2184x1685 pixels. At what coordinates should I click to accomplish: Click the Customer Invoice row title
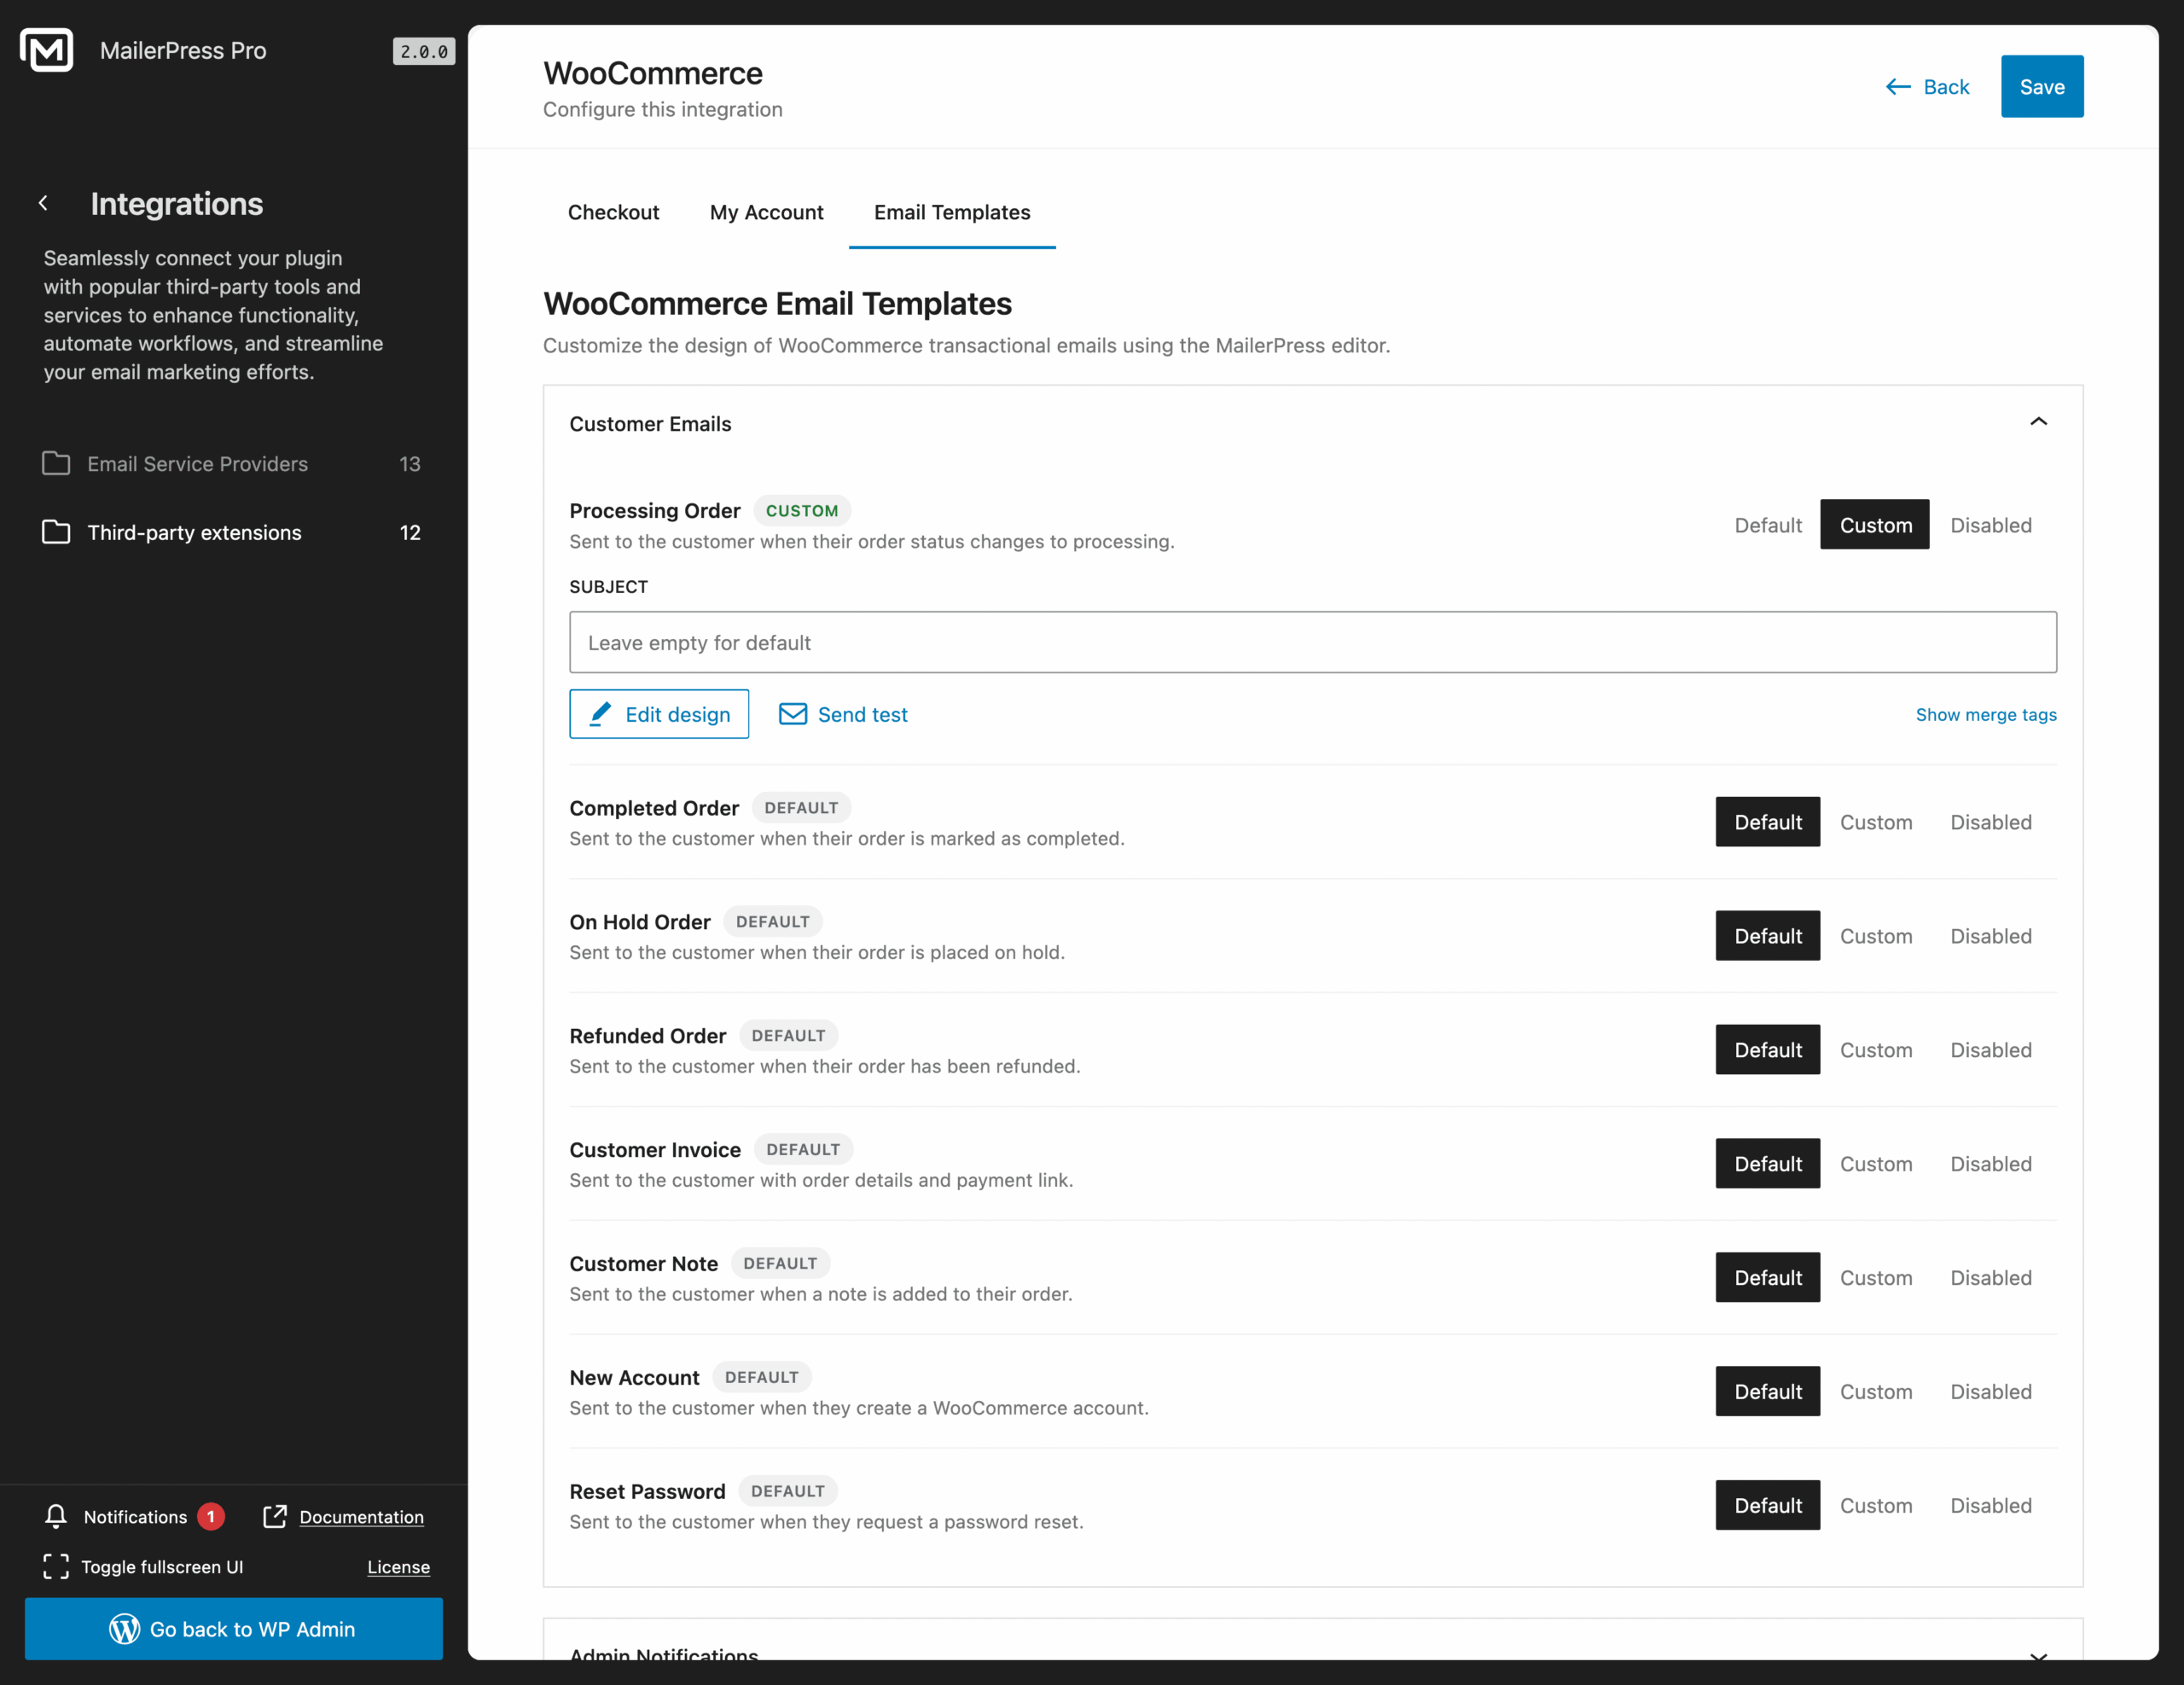pos(655,1149)
